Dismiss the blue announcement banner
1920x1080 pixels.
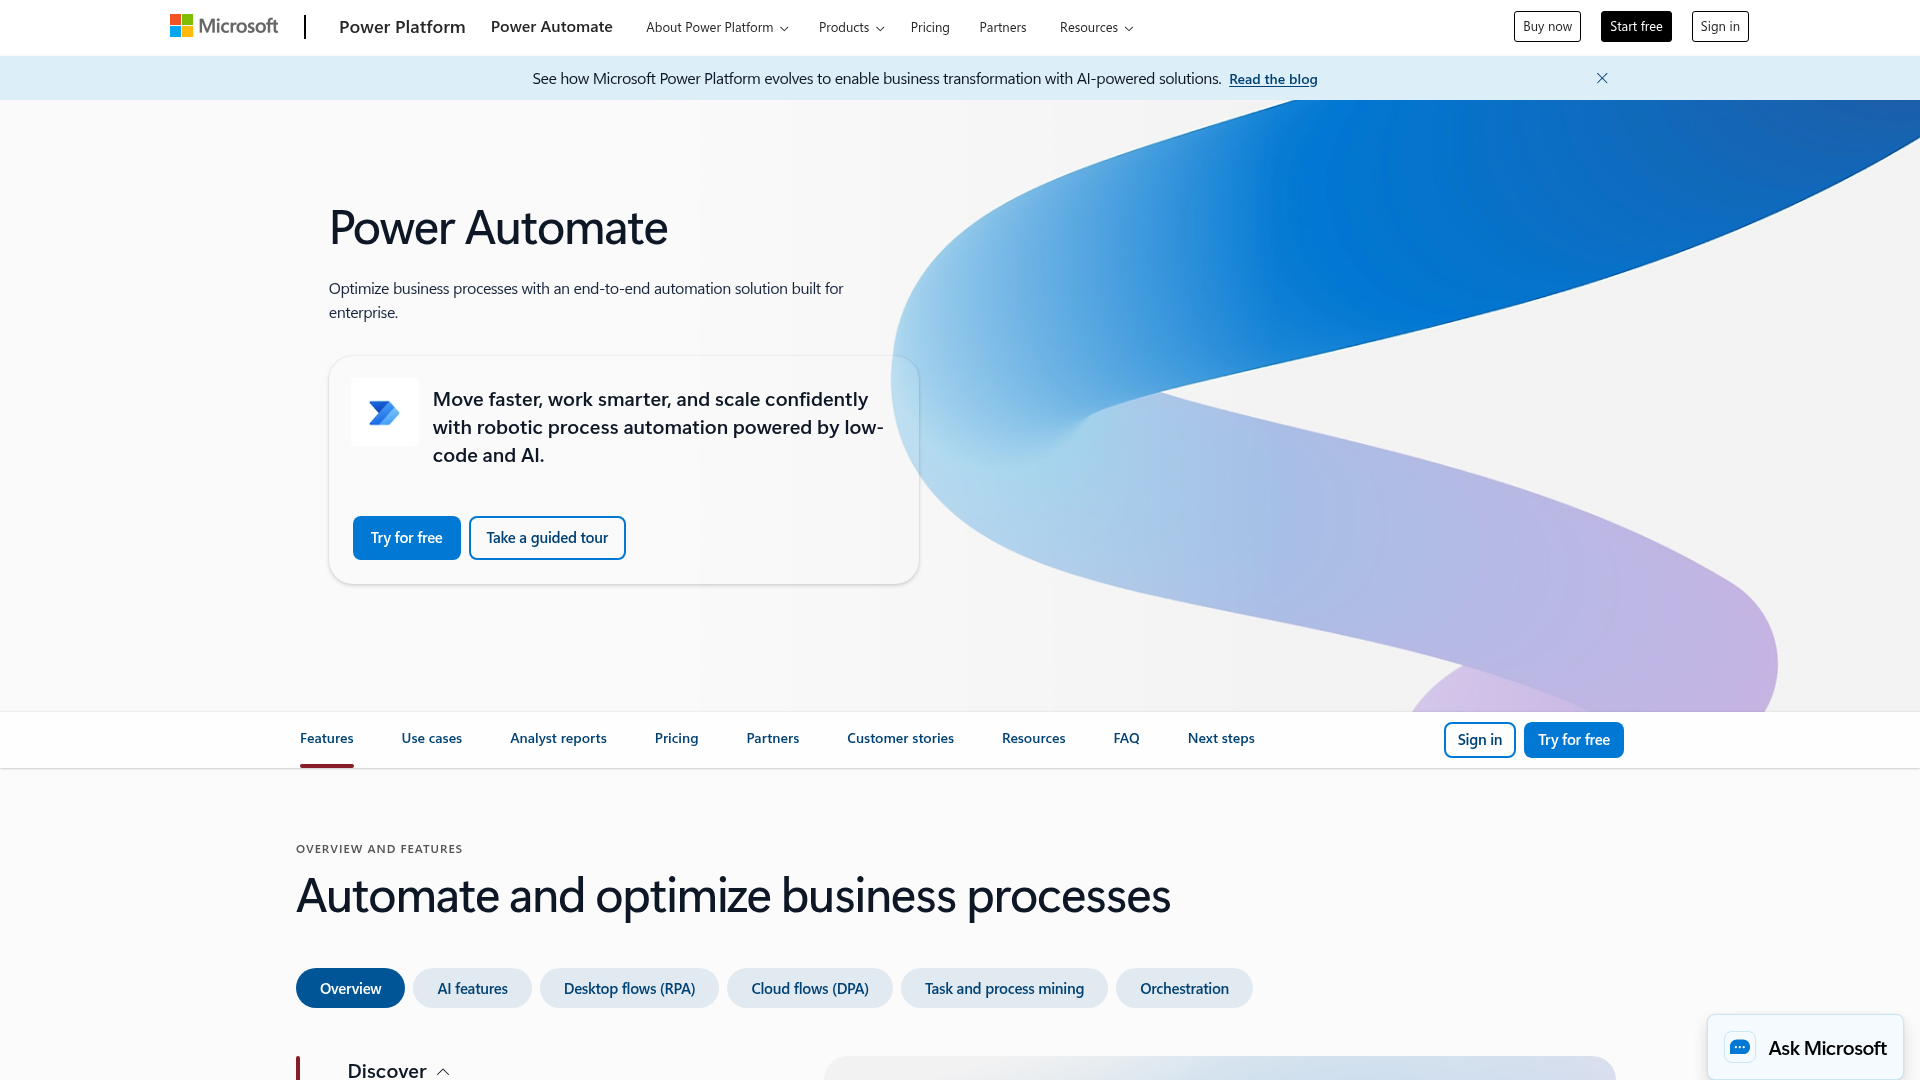tap(1601, 78)
